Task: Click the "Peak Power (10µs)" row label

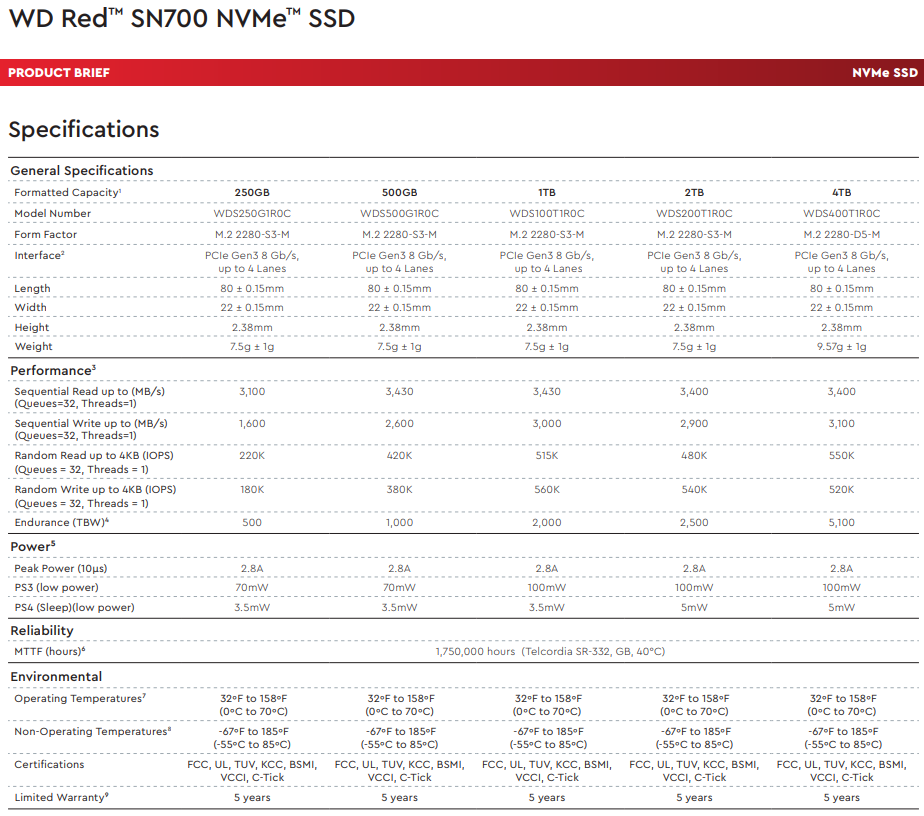Action: pyautogui.click(x=61, y=568)
